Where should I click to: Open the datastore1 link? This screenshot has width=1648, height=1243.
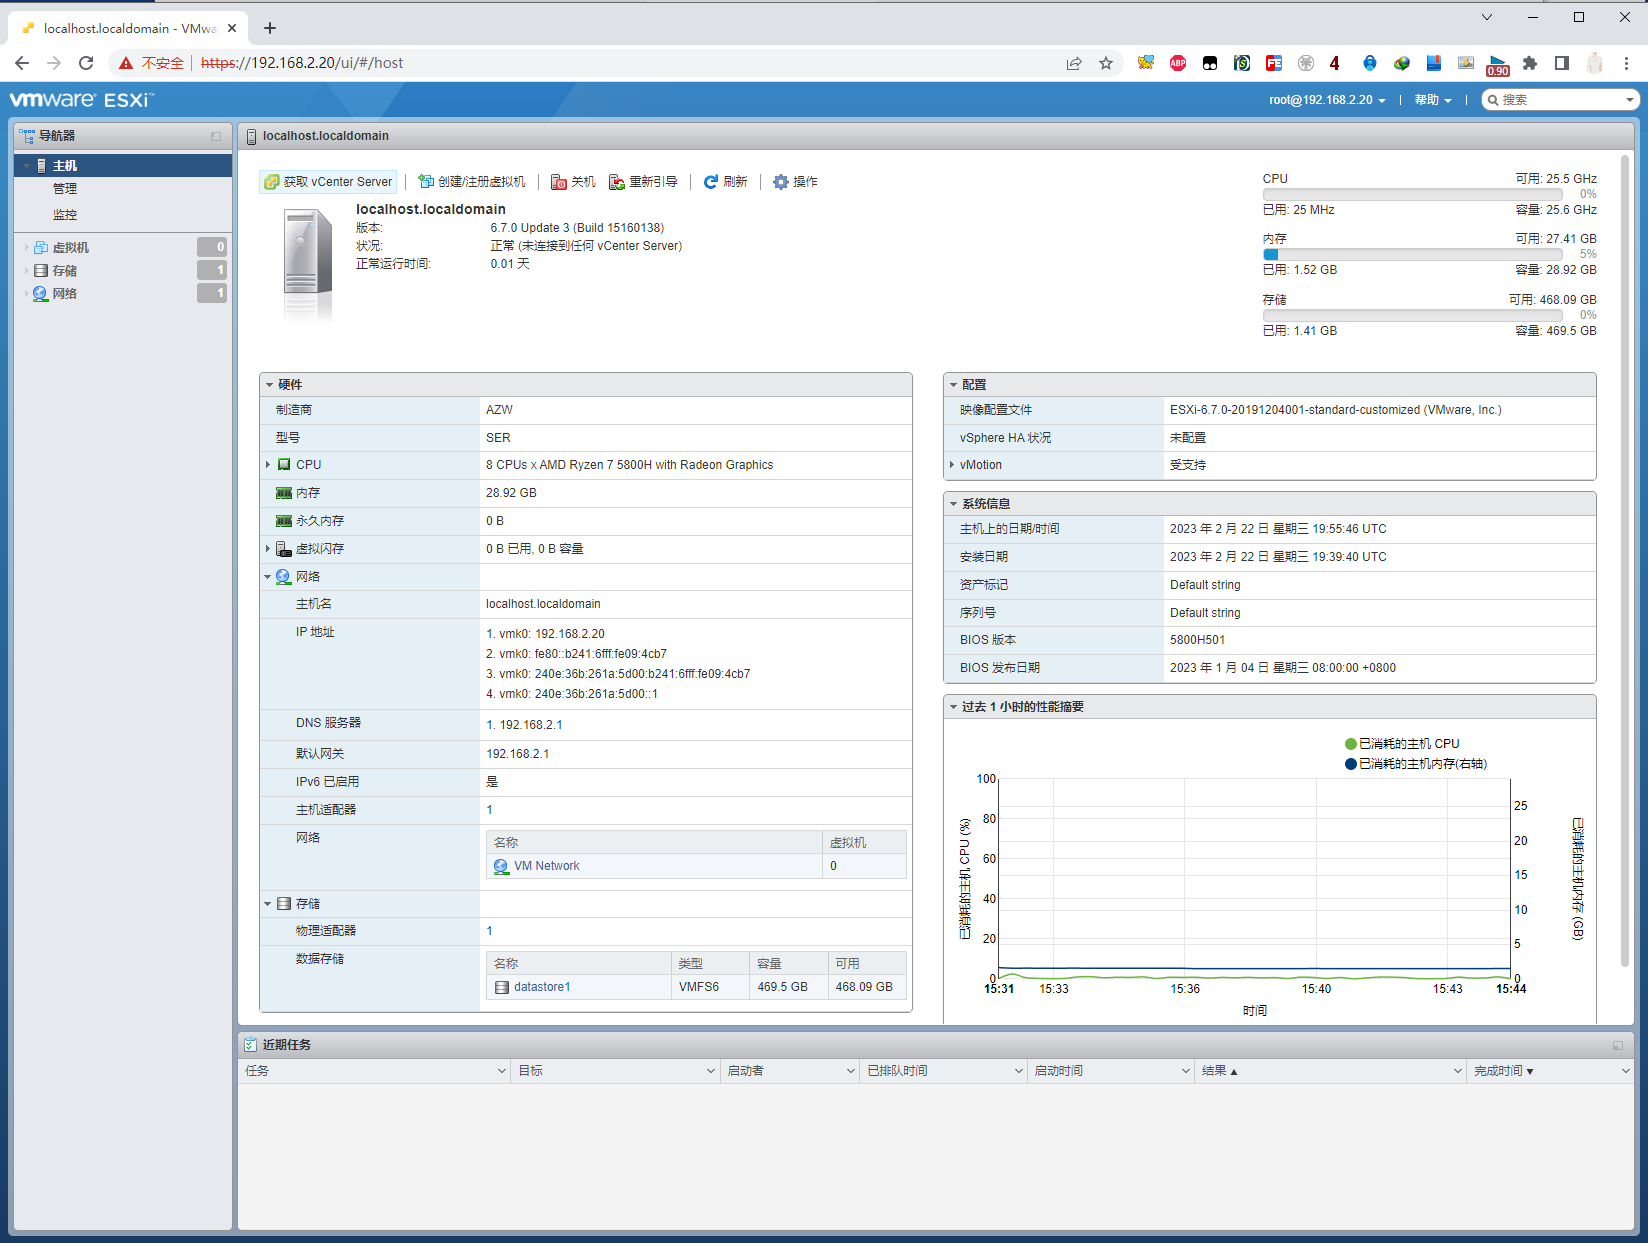[x=542, y=987]
